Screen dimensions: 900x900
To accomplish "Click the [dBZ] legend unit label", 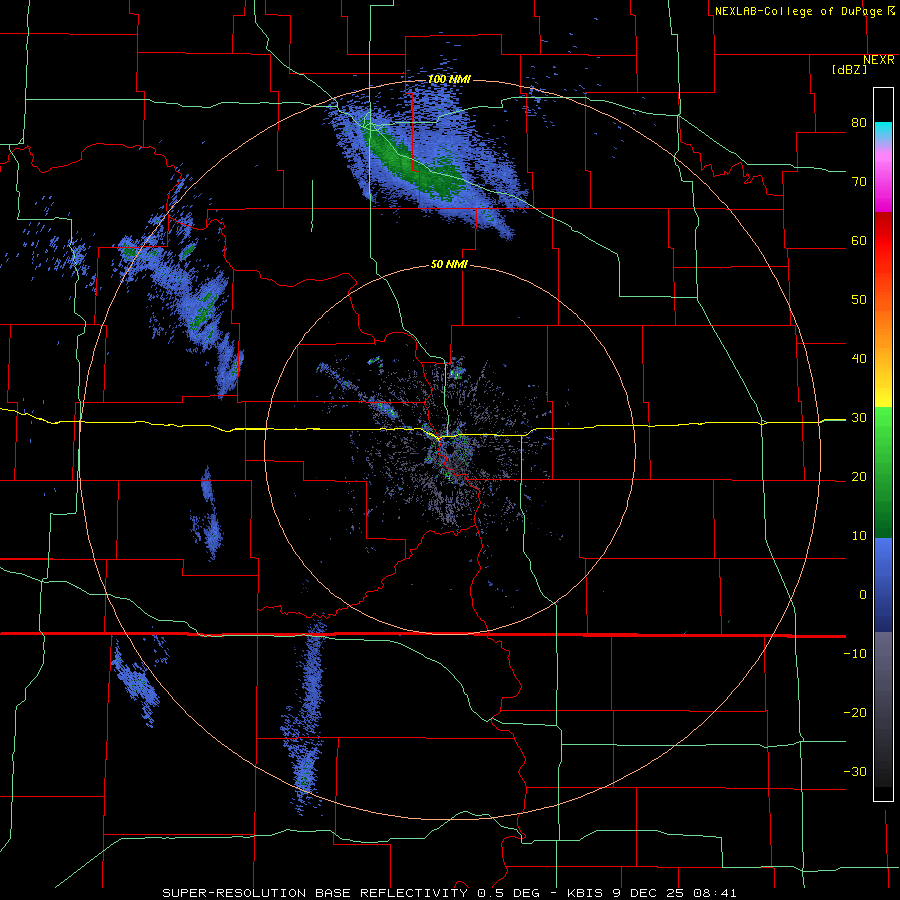I will 849,70.
